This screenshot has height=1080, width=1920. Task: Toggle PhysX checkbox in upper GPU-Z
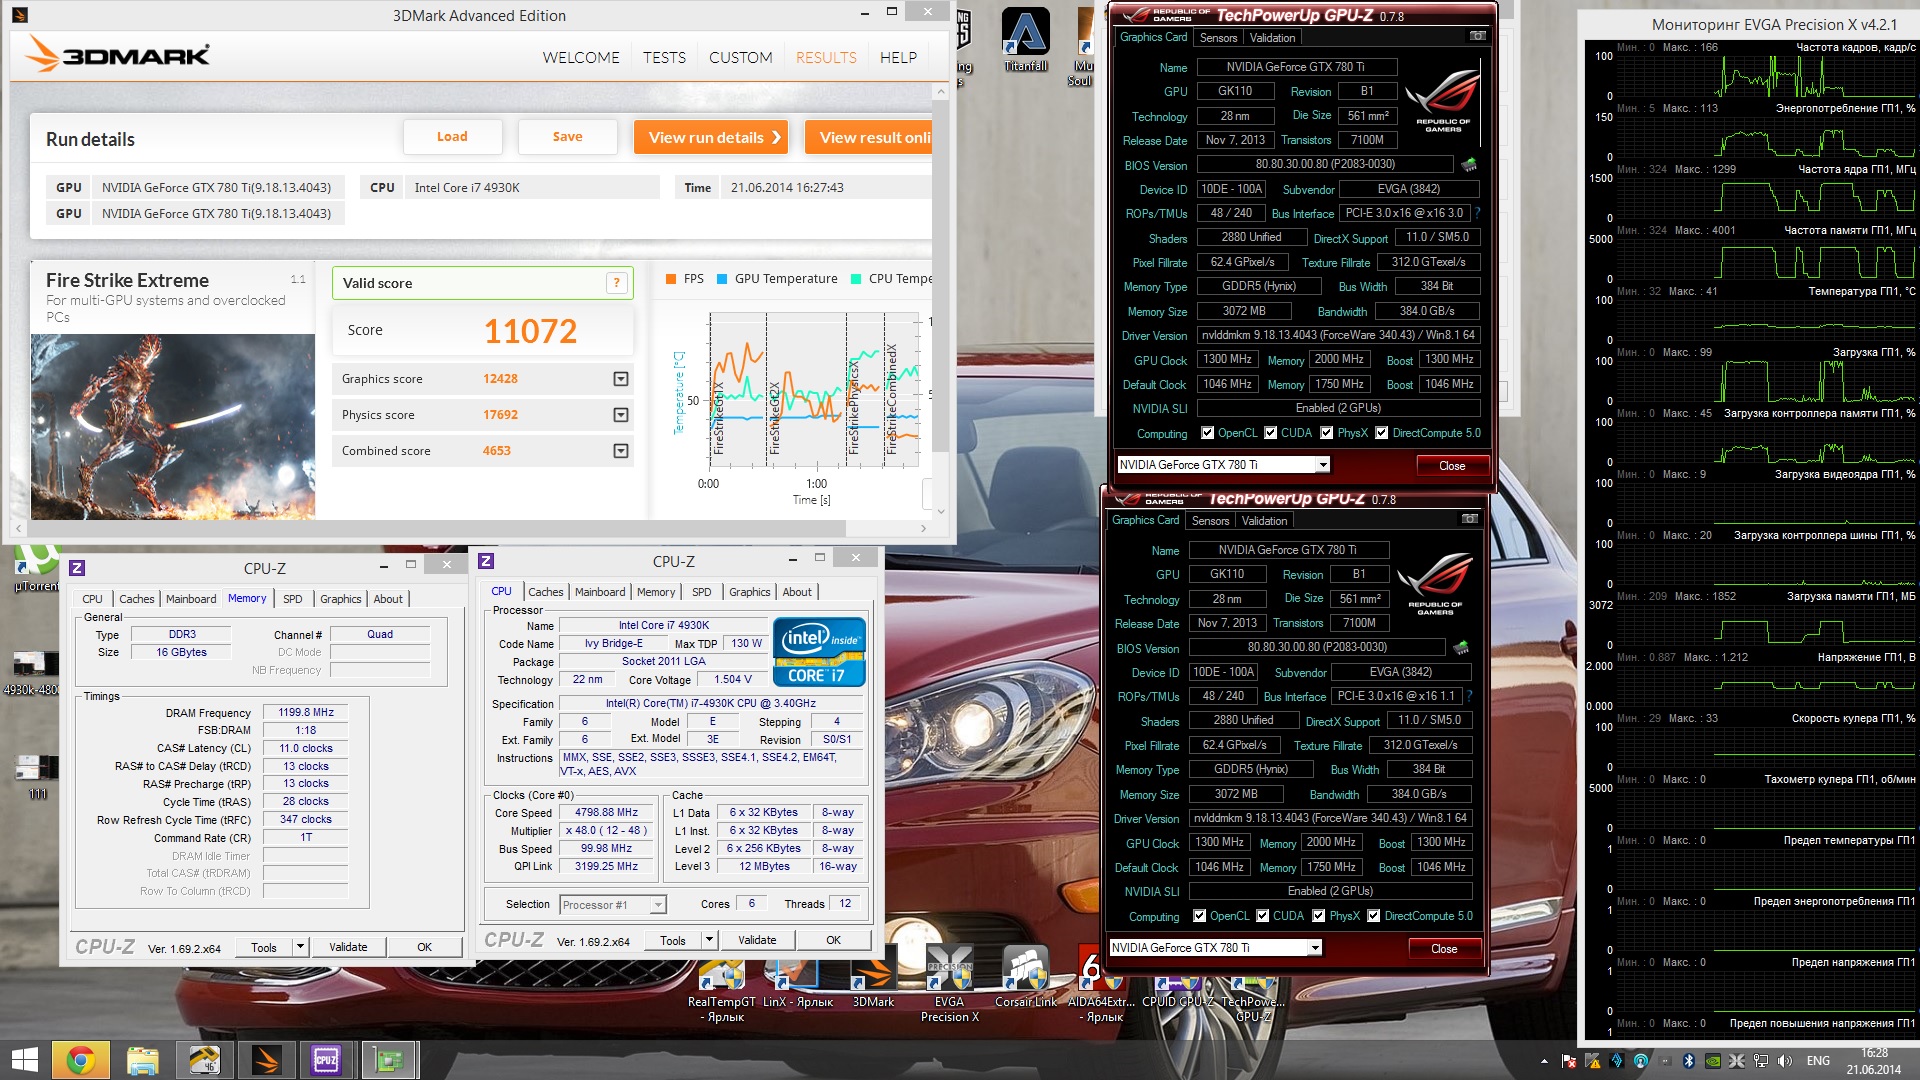pos(1327,433)
